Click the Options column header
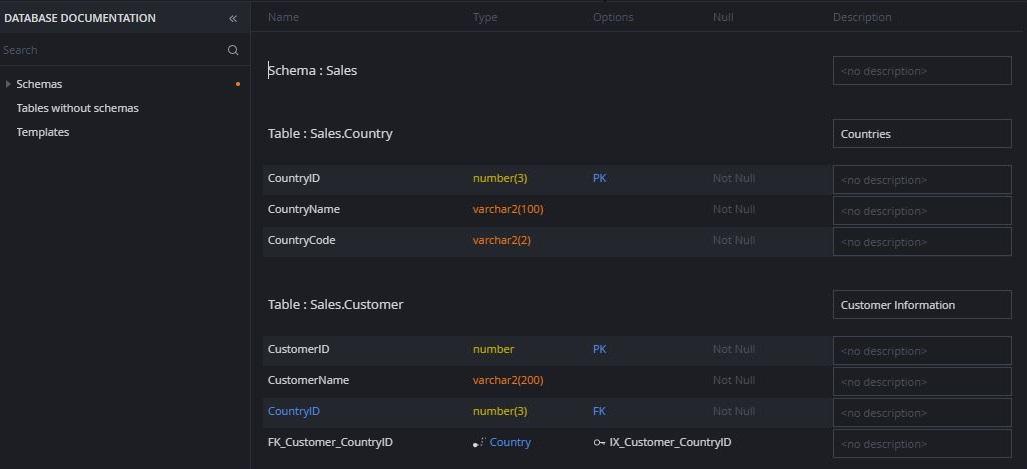The width and height of the screenshot is (1027, 469). coord(613,17)
